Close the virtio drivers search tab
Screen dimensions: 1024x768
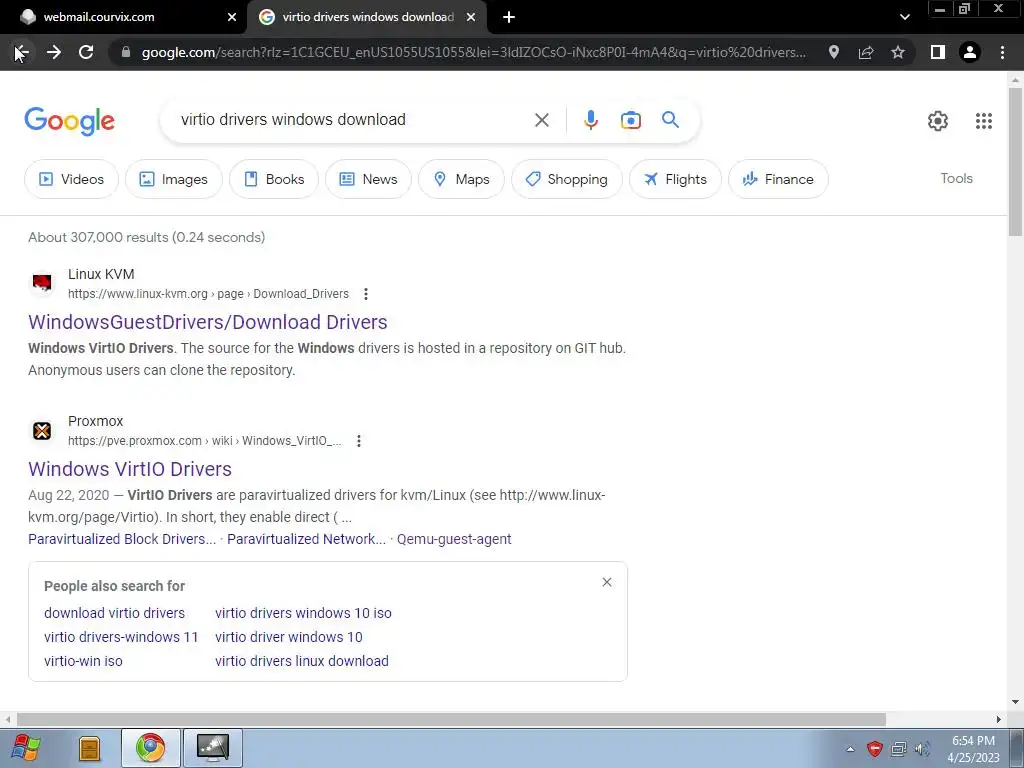click(x=471, y=17)
